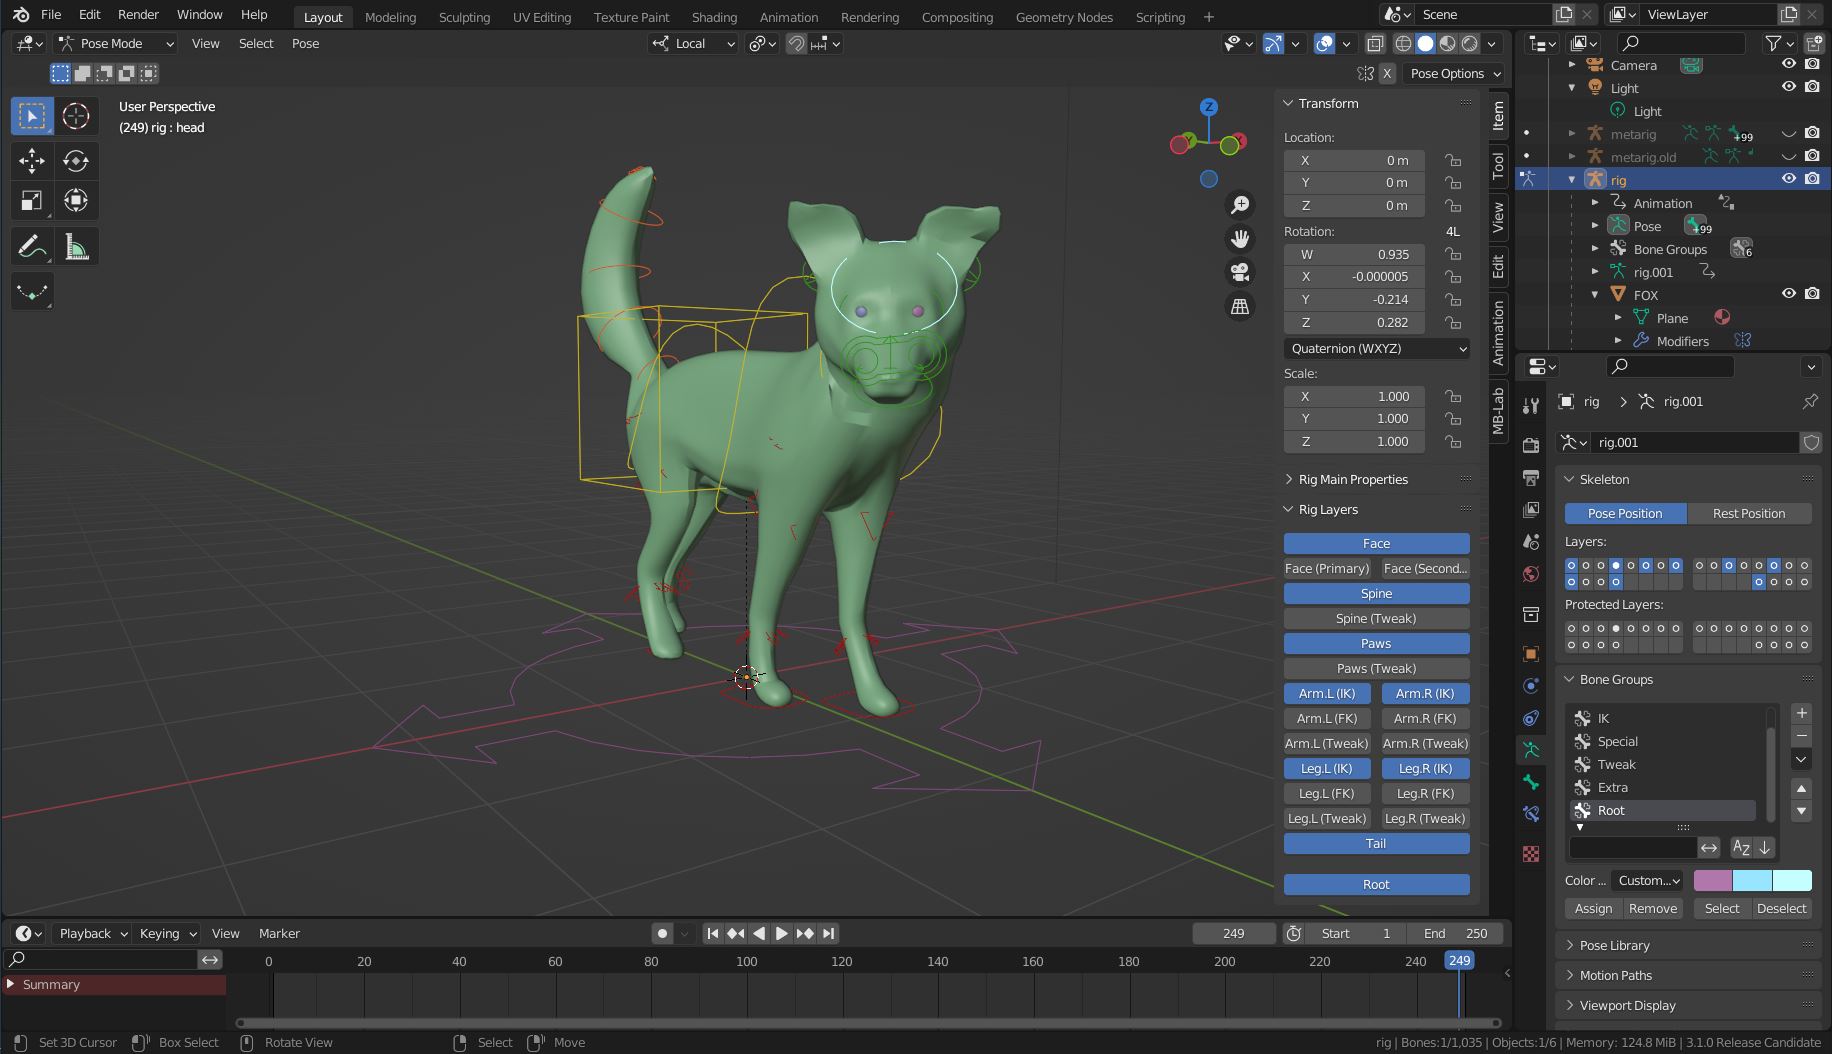
Task: Click the light blue bone group swatch
Action: [1752, 880]
